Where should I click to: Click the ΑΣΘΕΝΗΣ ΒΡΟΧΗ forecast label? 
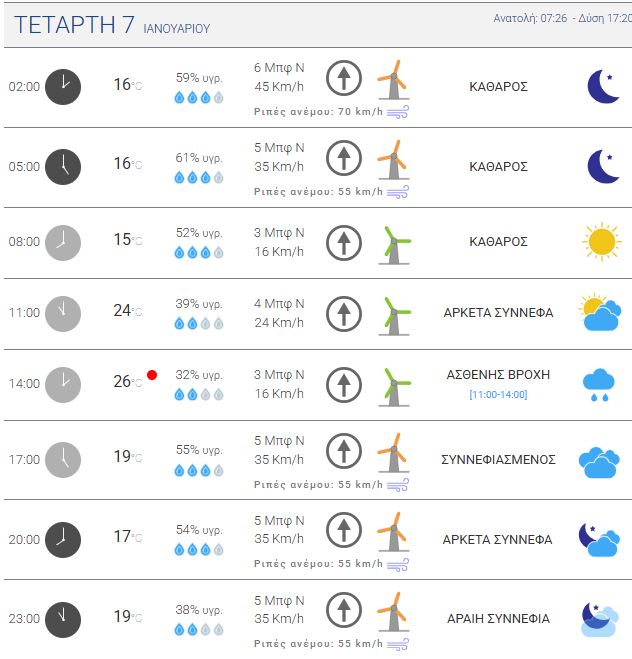(498, 374)
